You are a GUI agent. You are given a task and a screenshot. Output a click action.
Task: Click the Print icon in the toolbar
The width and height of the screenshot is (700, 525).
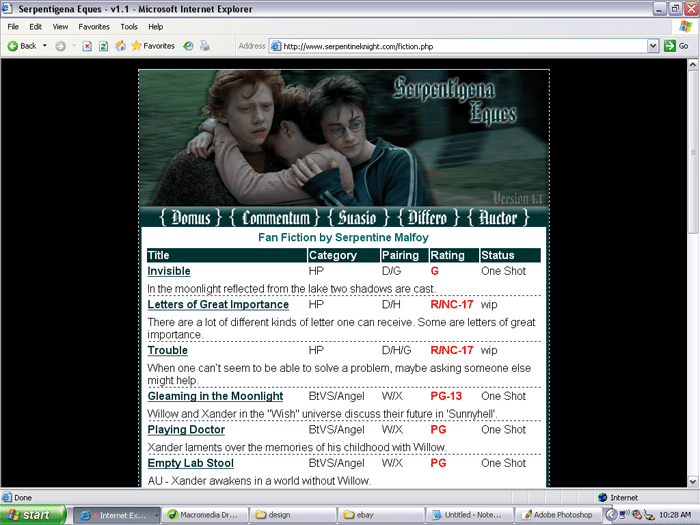pyautogui.click(x=205, y=46)
